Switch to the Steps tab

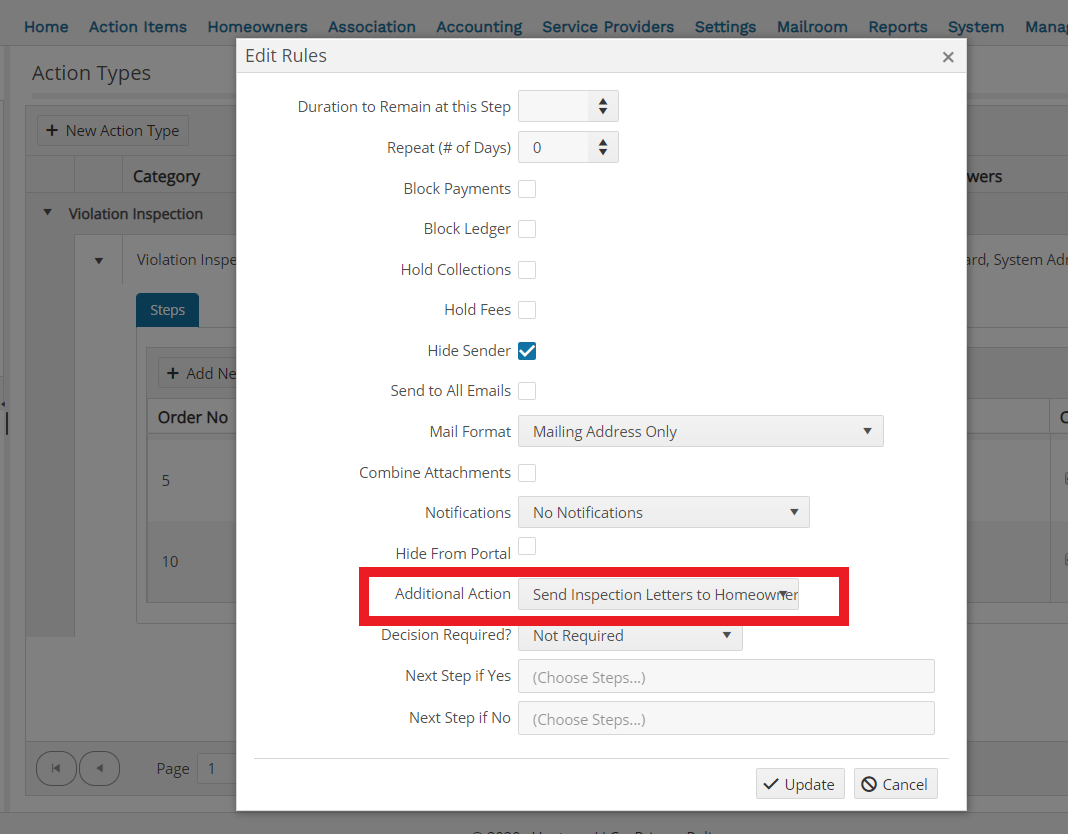167,310
